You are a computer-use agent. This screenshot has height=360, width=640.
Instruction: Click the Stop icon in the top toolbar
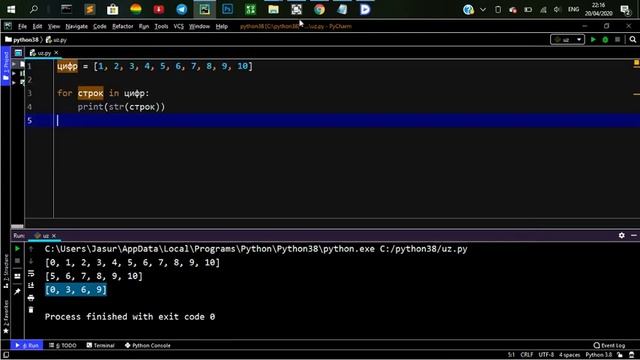pyautogui.click(x=618, y=40)
